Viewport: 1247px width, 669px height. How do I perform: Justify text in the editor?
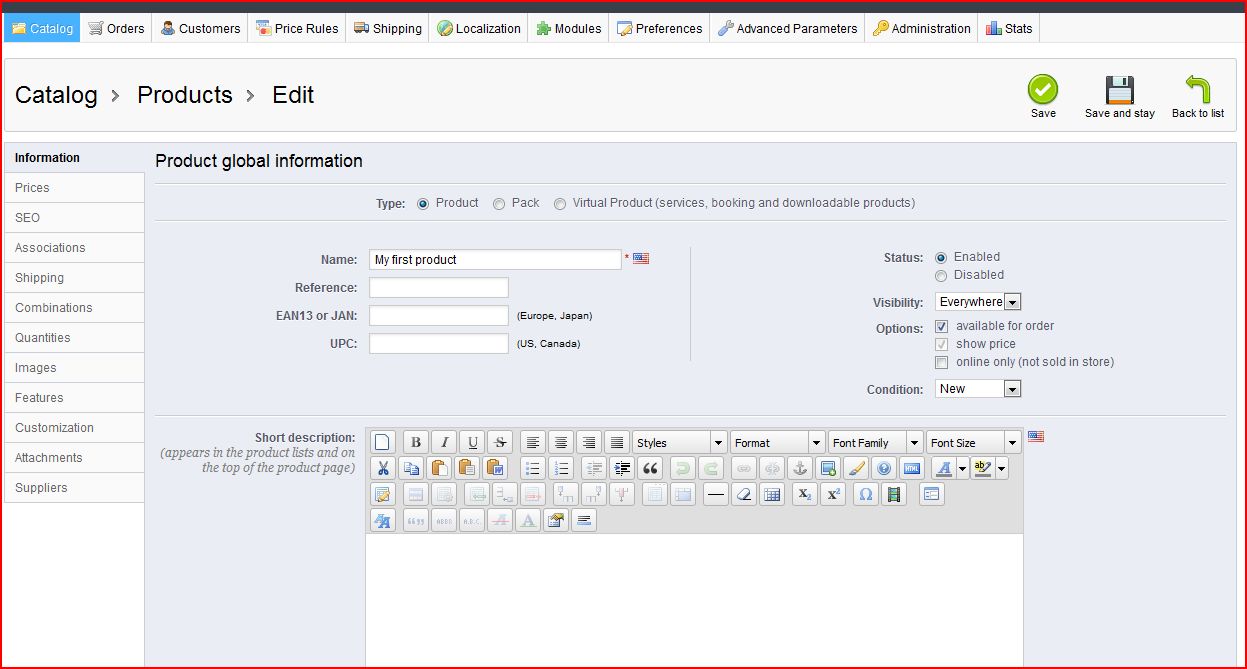point(617,442)
